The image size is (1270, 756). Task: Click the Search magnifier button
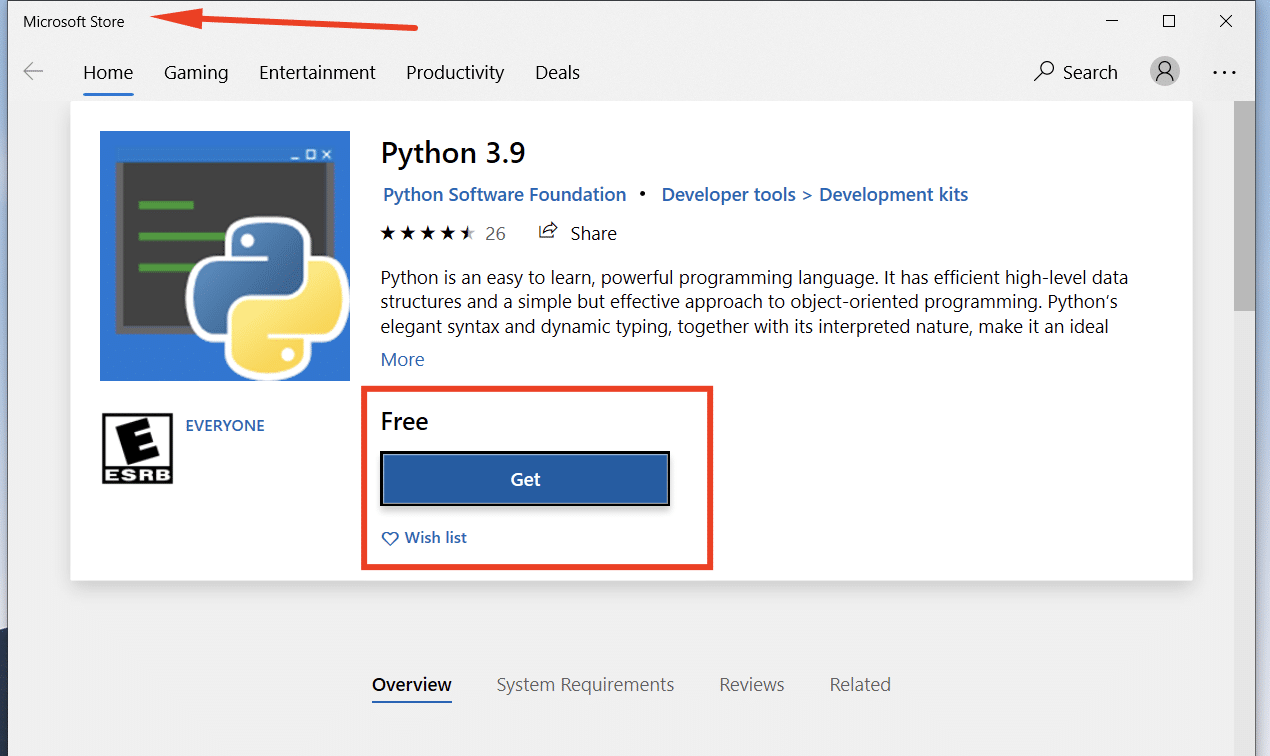pos(1075,72)
